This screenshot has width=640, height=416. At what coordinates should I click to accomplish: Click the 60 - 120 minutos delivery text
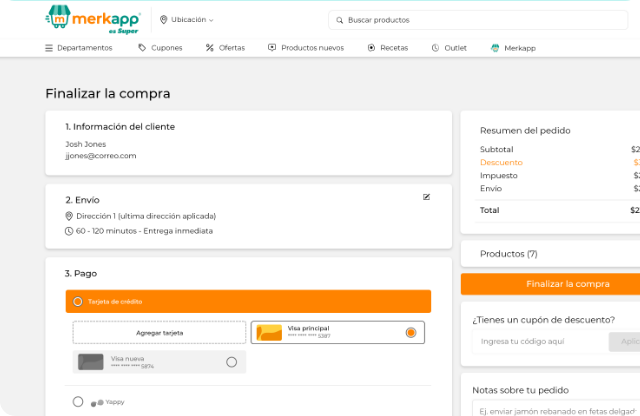tap(144, 231)
